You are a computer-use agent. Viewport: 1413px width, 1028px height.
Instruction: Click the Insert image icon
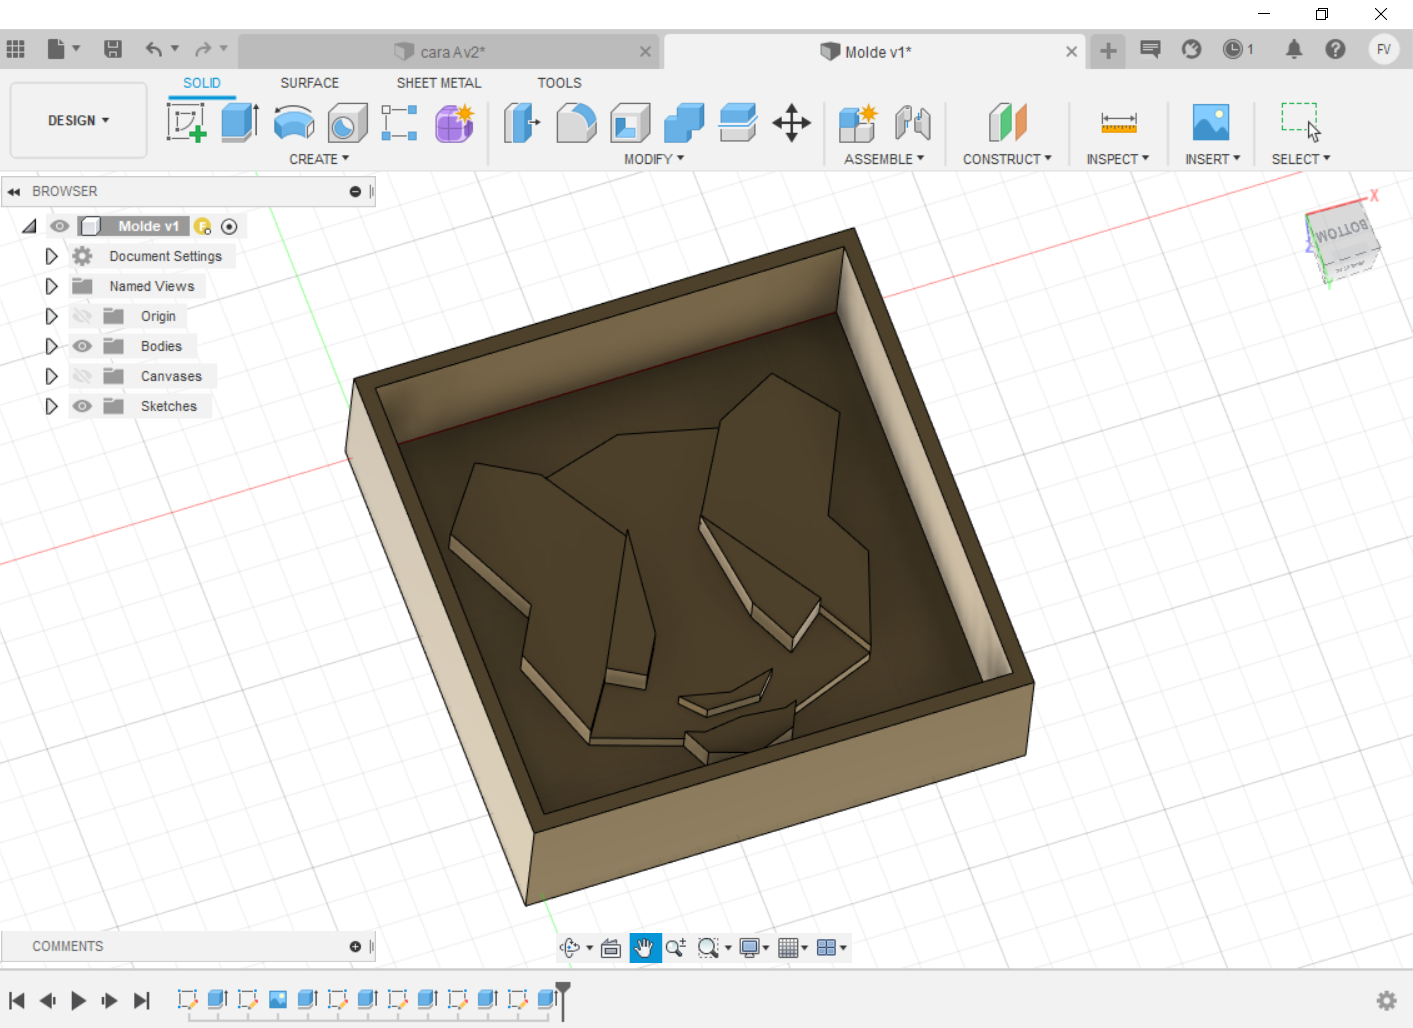pyautogui.click(x=1210, y=123)
